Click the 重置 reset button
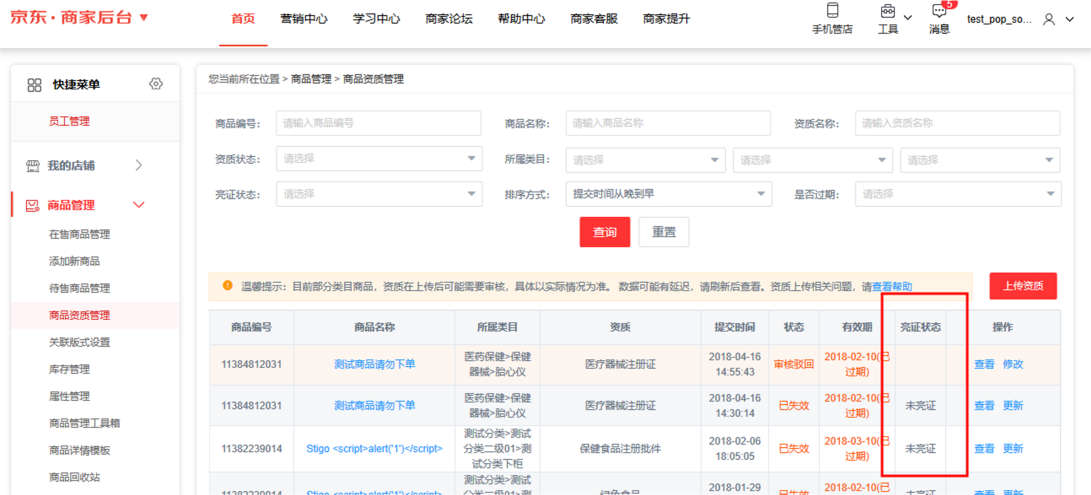1091x495 pixels. coord(664,233)
